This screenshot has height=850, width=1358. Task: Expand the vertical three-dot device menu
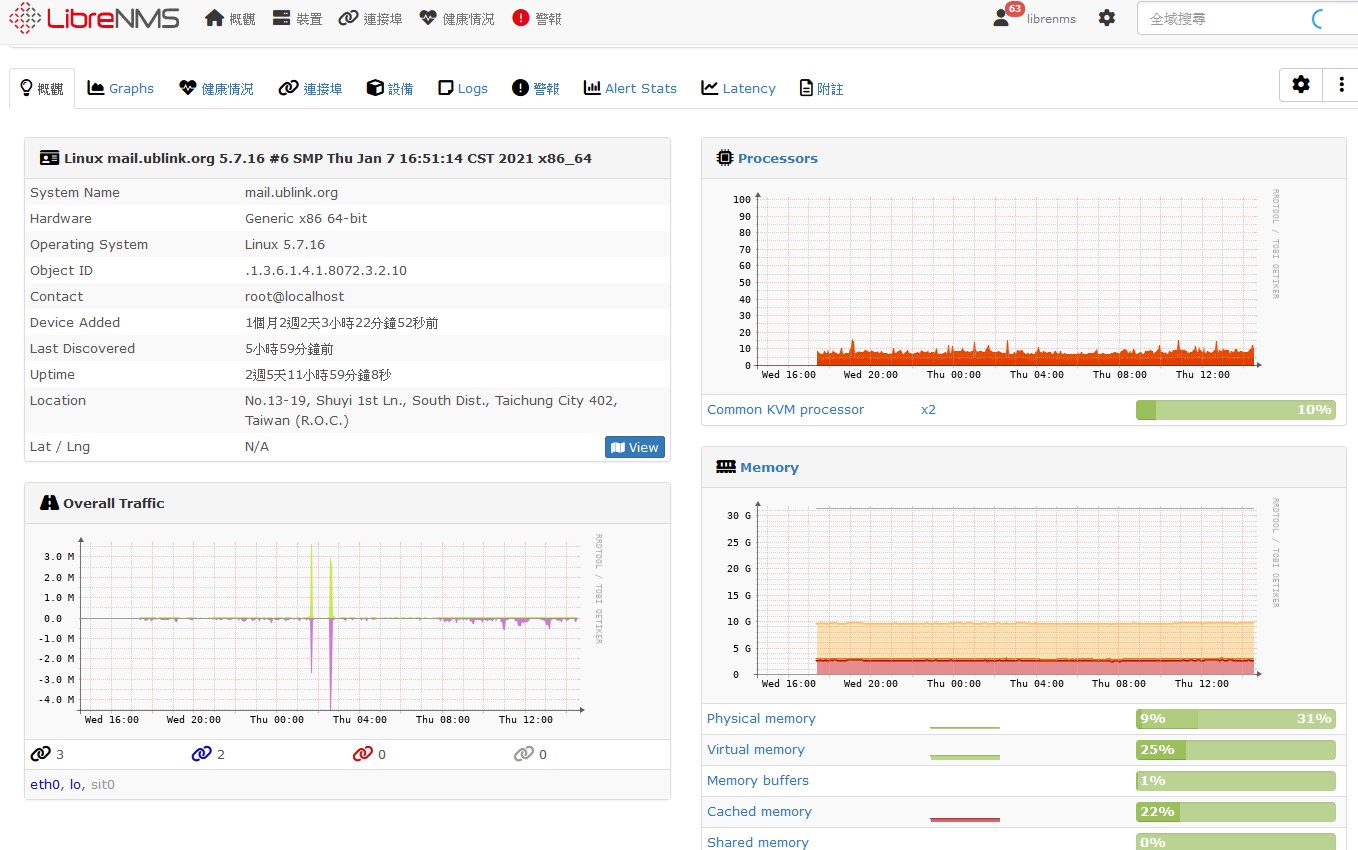(x=1340, y=85)
